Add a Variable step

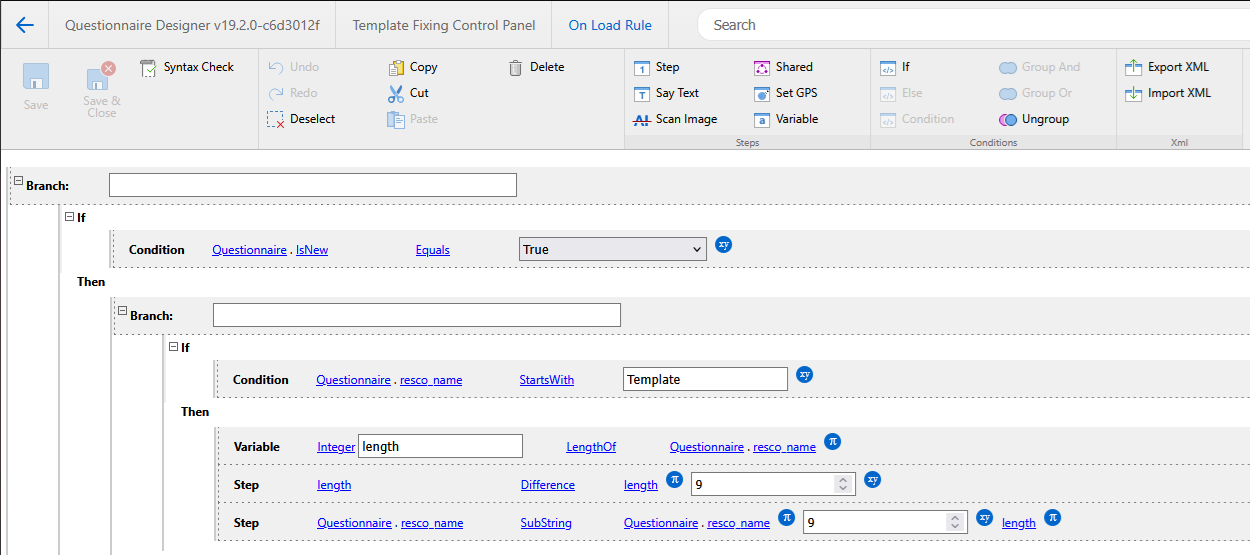click(786, 119)
